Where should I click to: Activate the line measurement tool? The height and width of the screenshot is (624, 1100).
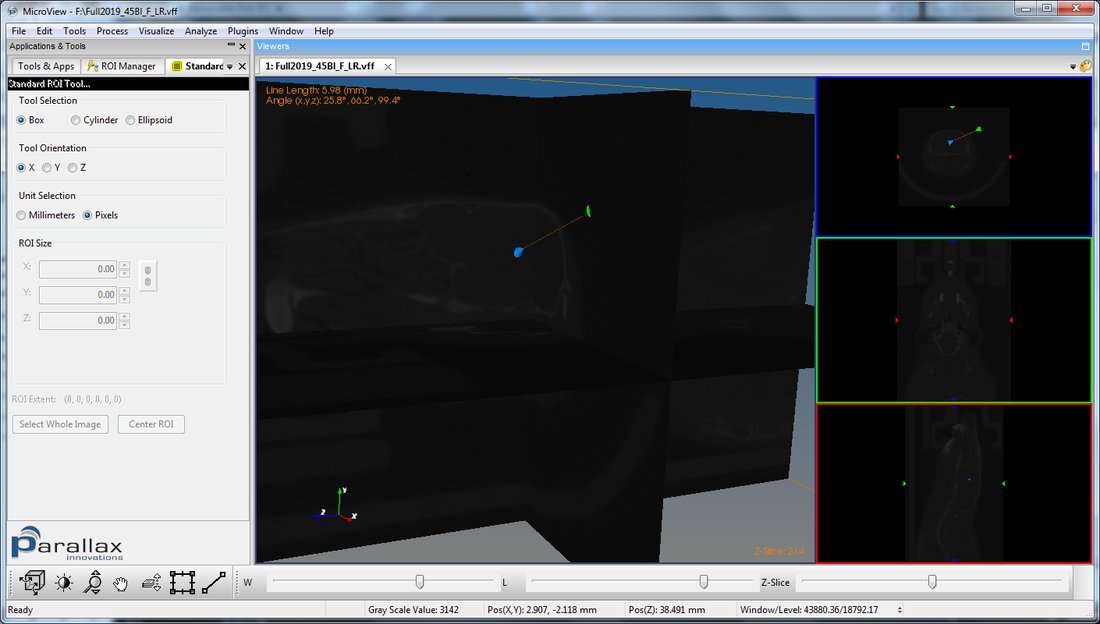(213, 582)
